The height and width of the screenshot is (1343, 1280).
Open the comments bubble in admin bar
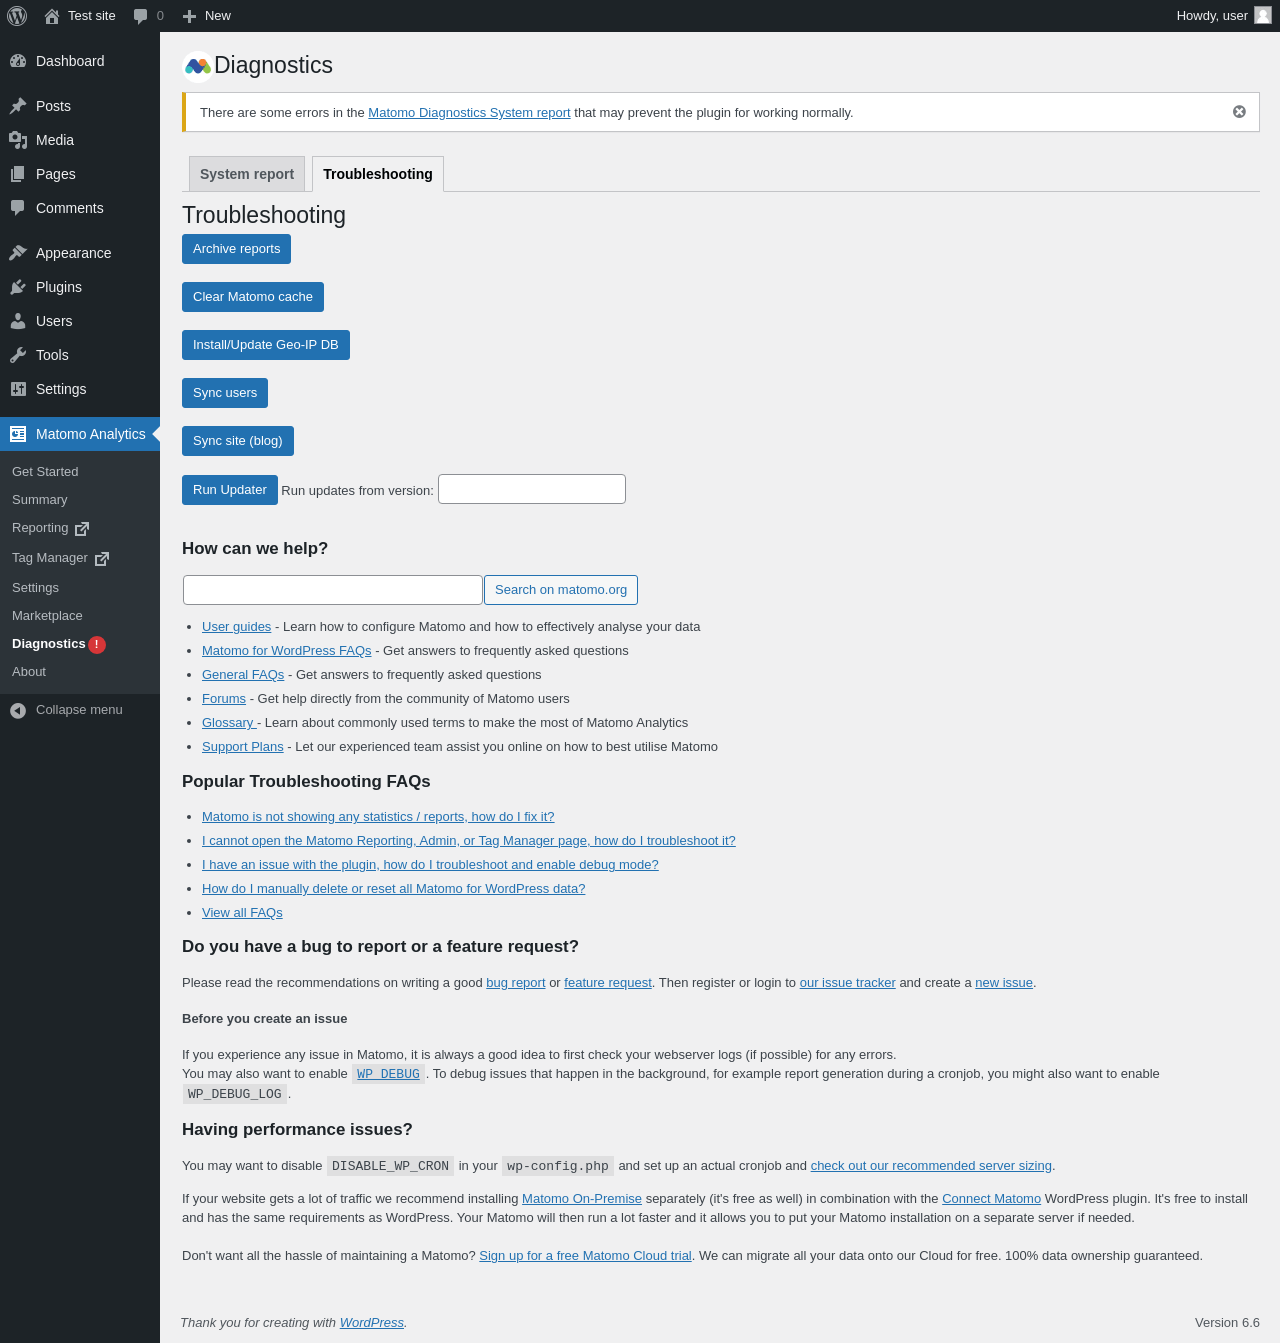[x=141, y=16]
